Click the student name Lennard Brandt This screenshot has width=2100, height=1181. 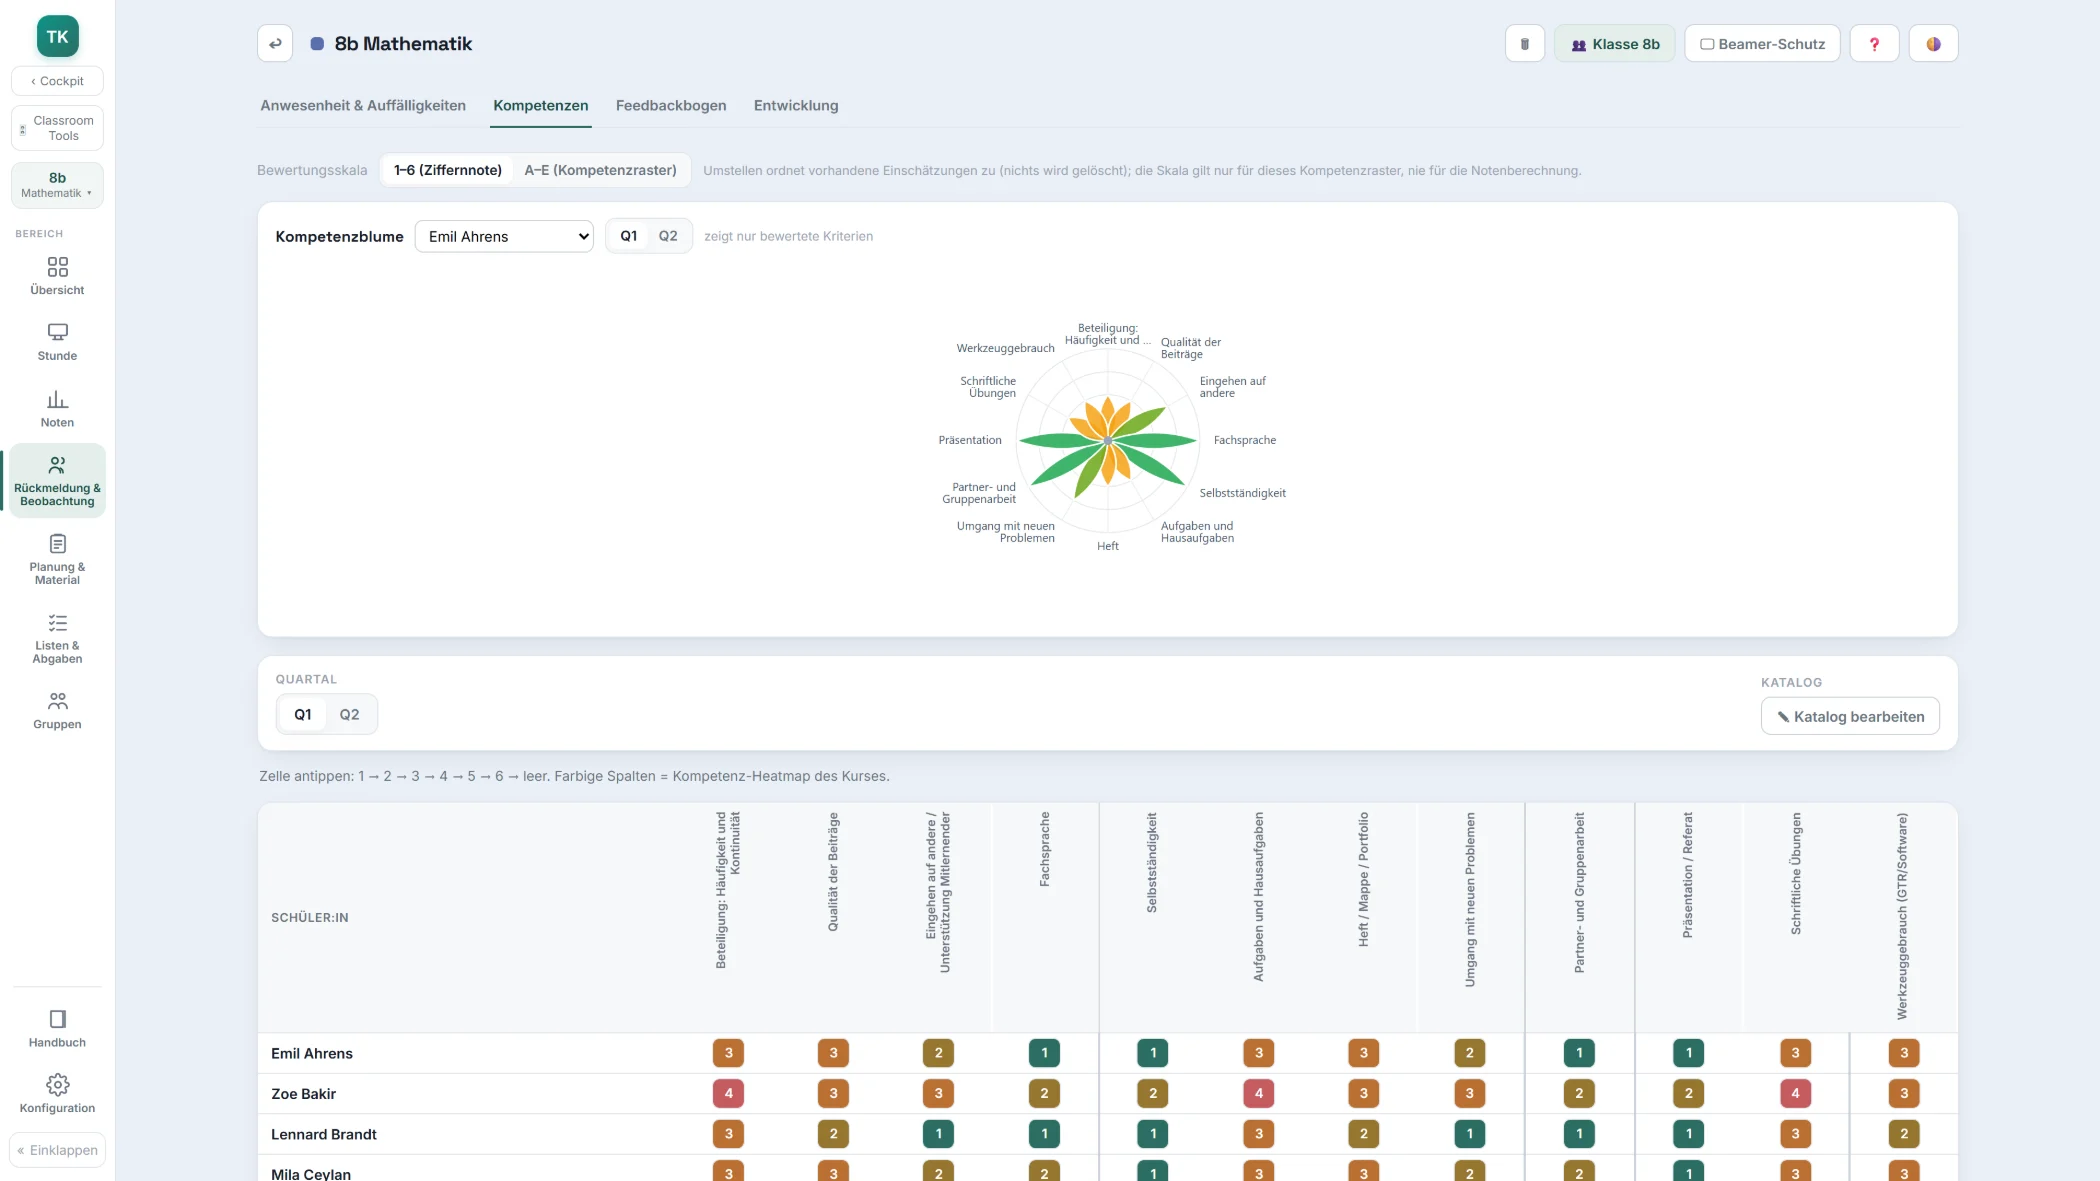(324, 1134)
